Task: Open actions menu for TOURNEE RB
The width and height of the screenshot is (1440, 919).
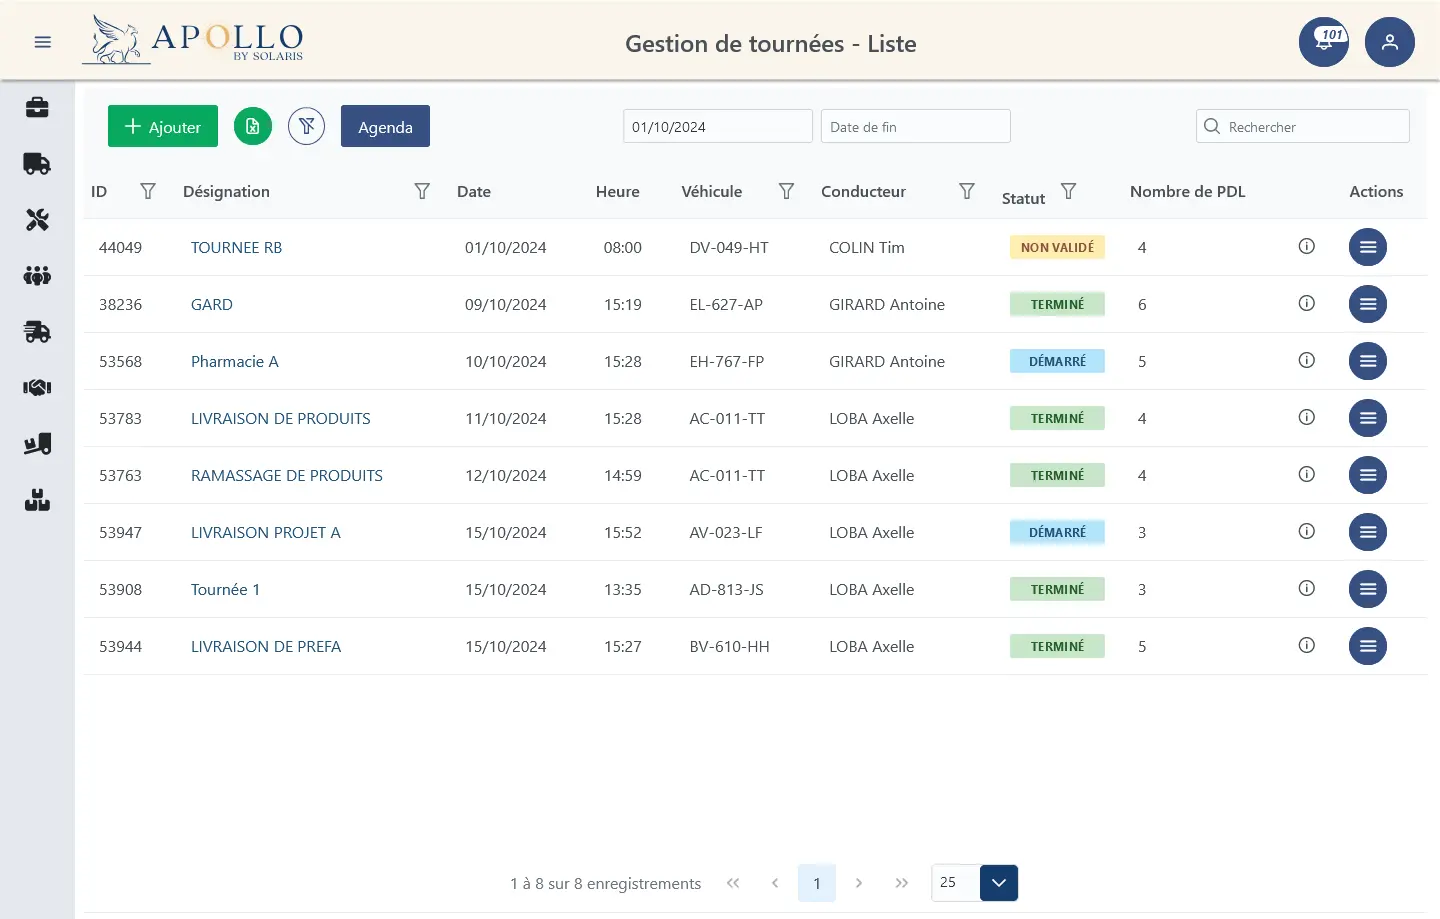Action: pos(1368,247)
